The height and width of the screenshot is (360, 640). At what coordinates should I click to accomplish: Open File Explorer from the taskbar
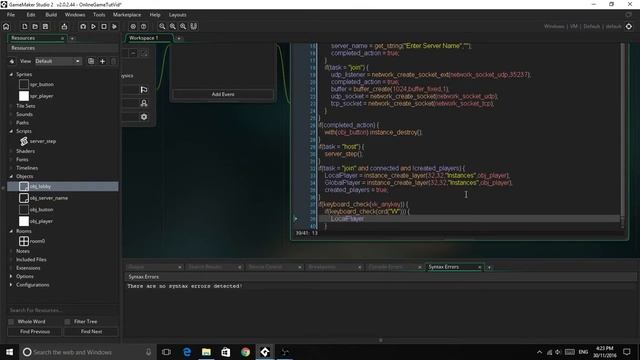(x=206, y=352)
